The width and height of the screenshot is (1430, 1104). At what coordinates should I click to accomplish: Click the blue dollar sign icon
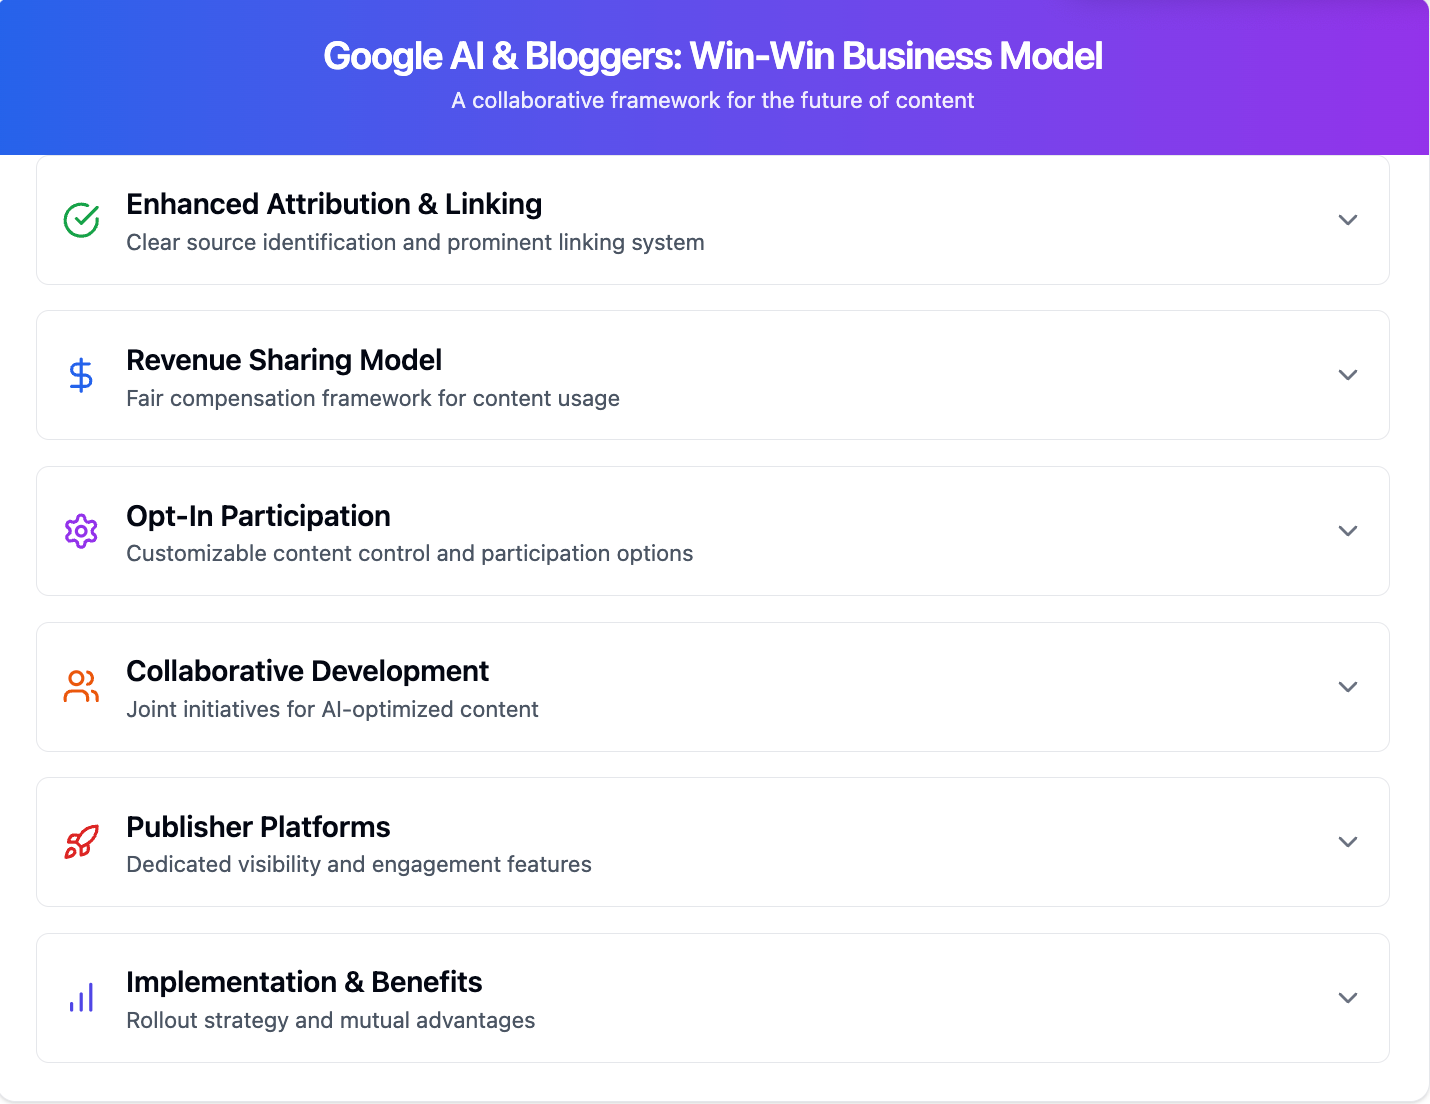pos(81,375)
